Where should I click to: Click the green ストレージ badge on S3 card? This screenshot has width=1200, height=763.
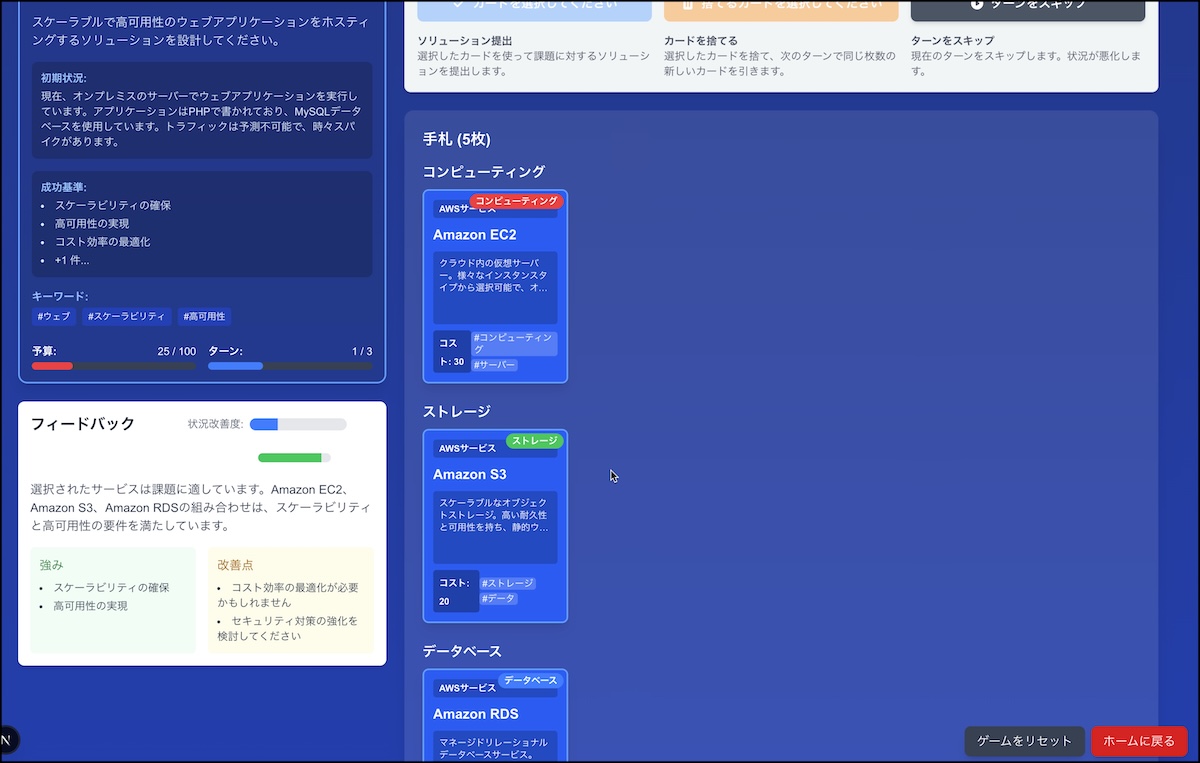click(x=534, y=441)
